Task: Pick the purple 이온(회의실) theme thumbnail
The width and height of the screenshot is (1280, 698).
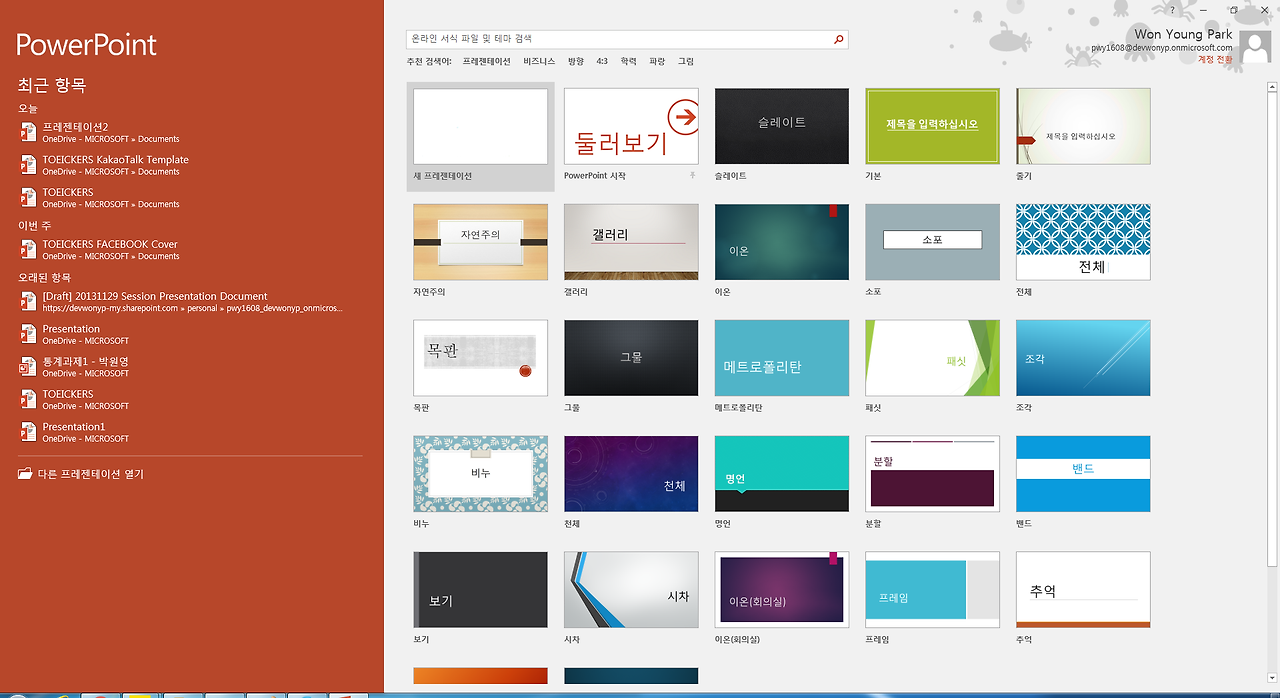Action: 782,590
